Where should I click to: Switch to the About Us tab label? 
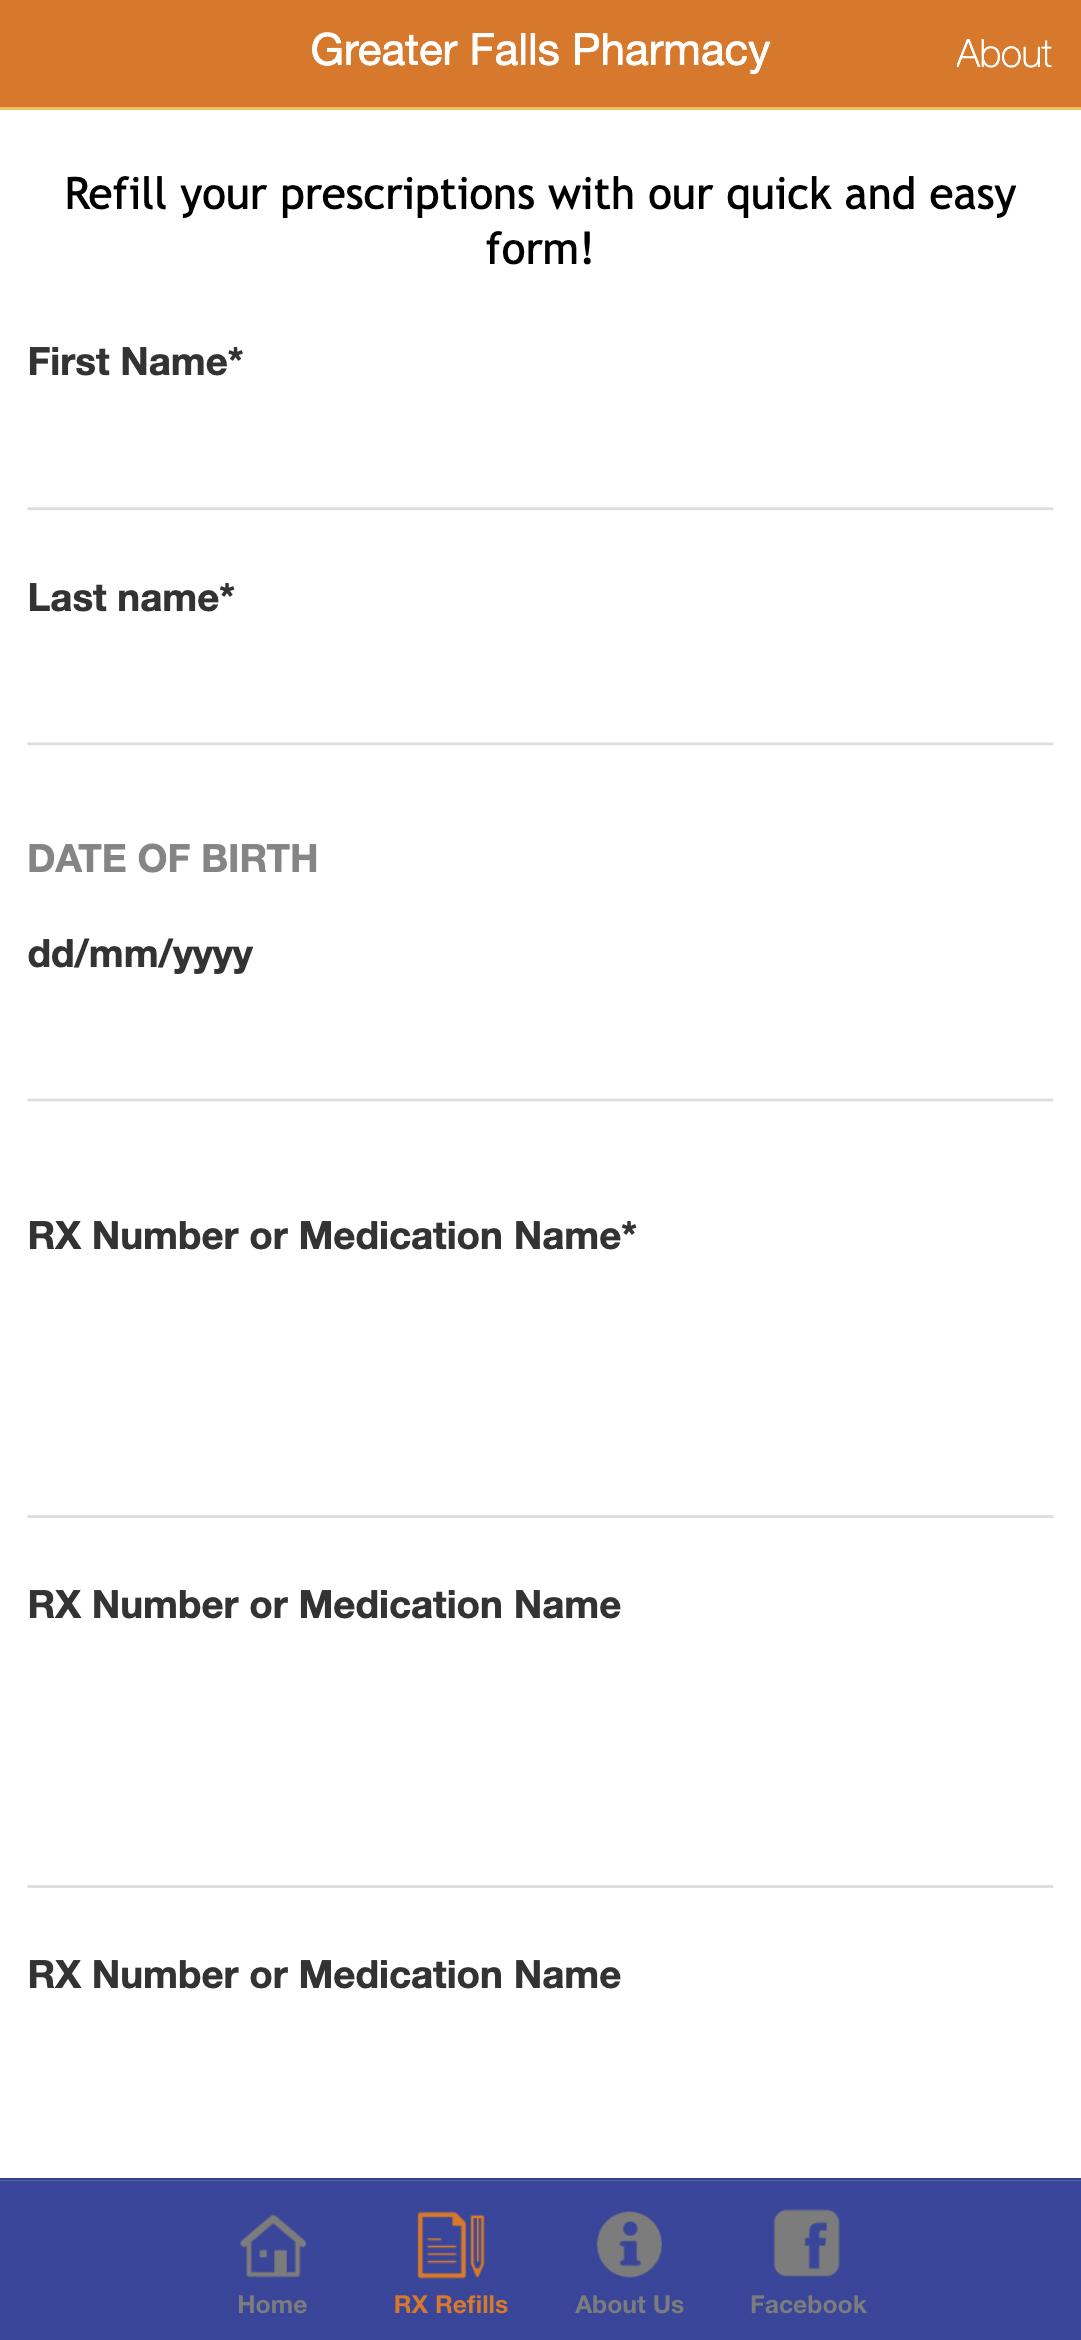[x=629, y=2304]
